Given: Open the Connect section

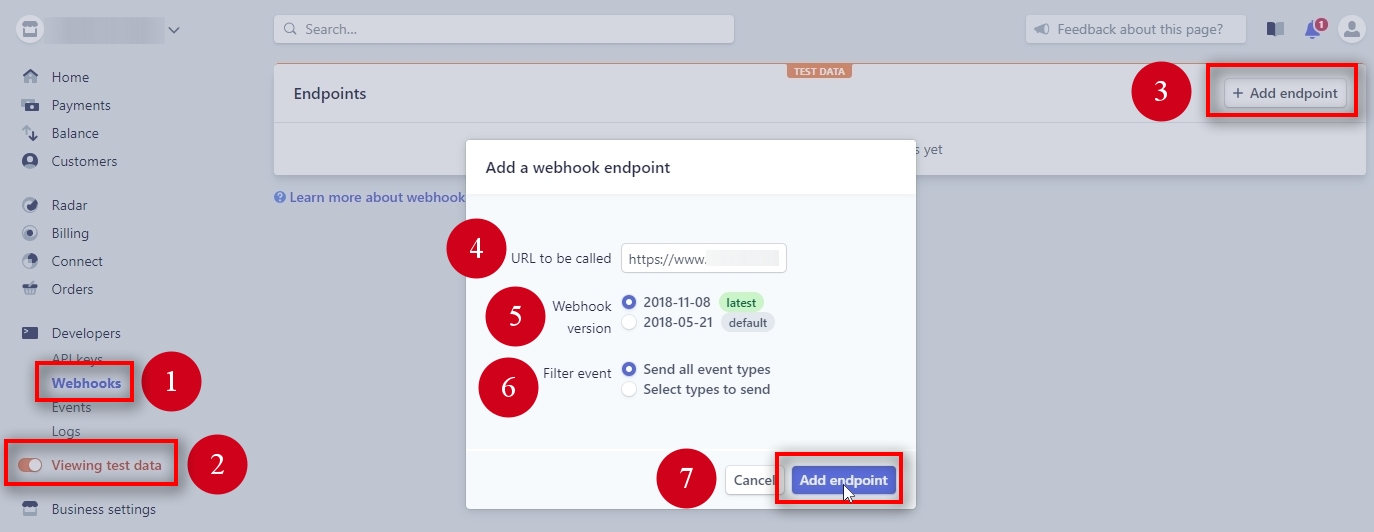Looking at the screenshot, I should click(x=77, y=261).
